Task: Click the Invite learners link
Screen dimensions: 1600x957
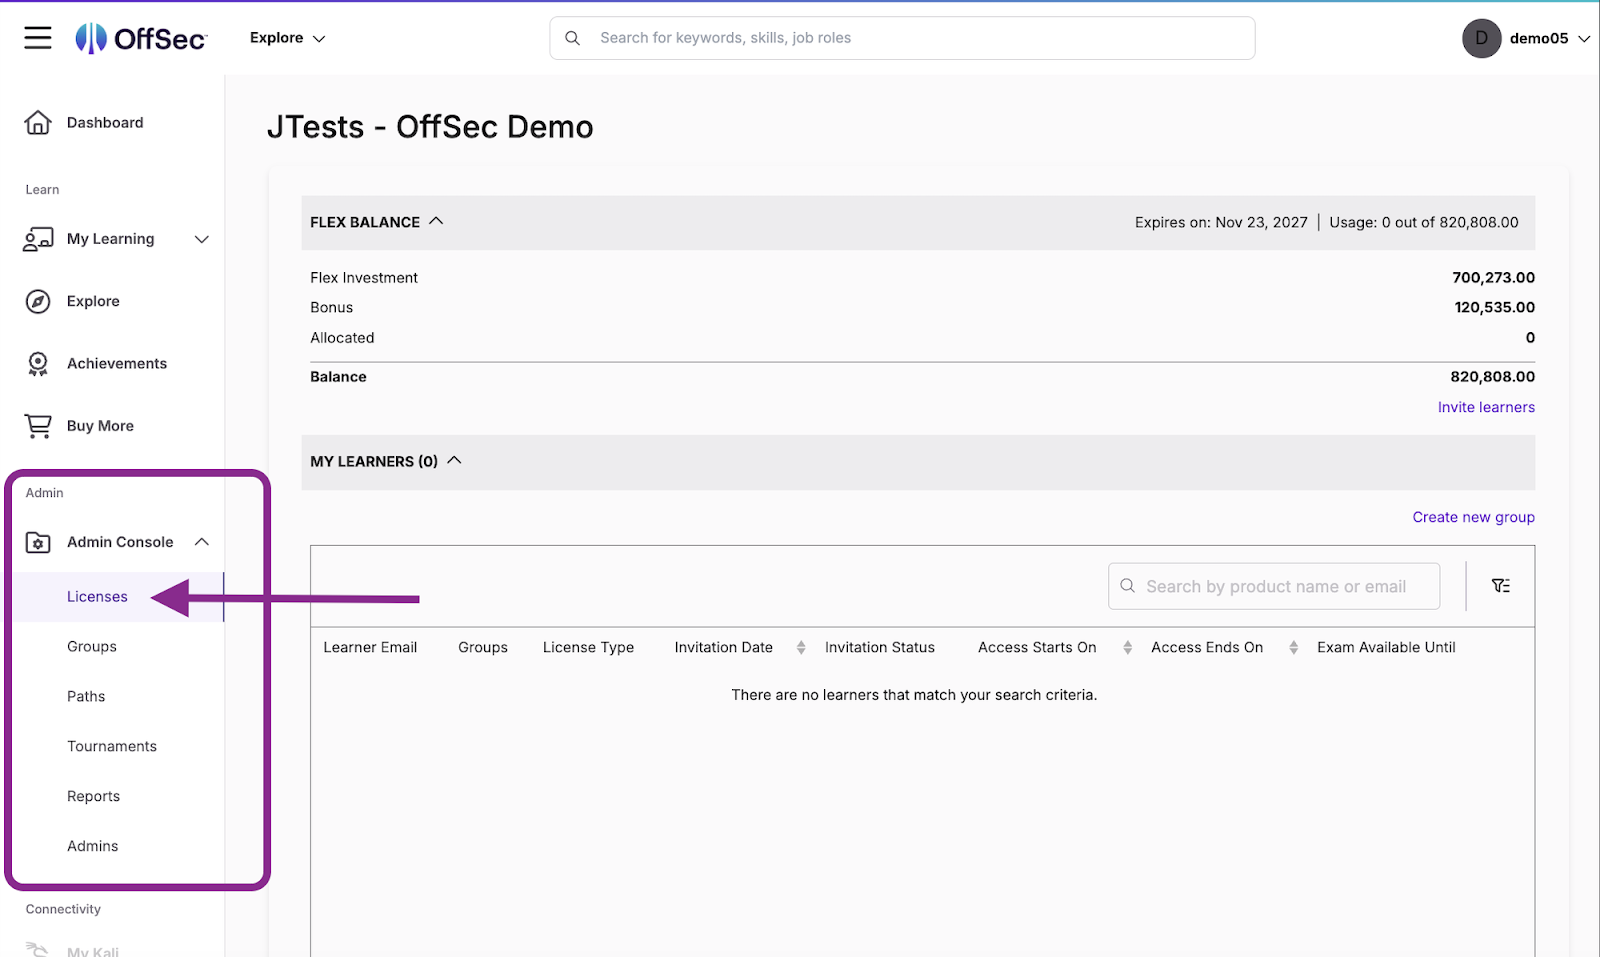Action: point(1486,407)
